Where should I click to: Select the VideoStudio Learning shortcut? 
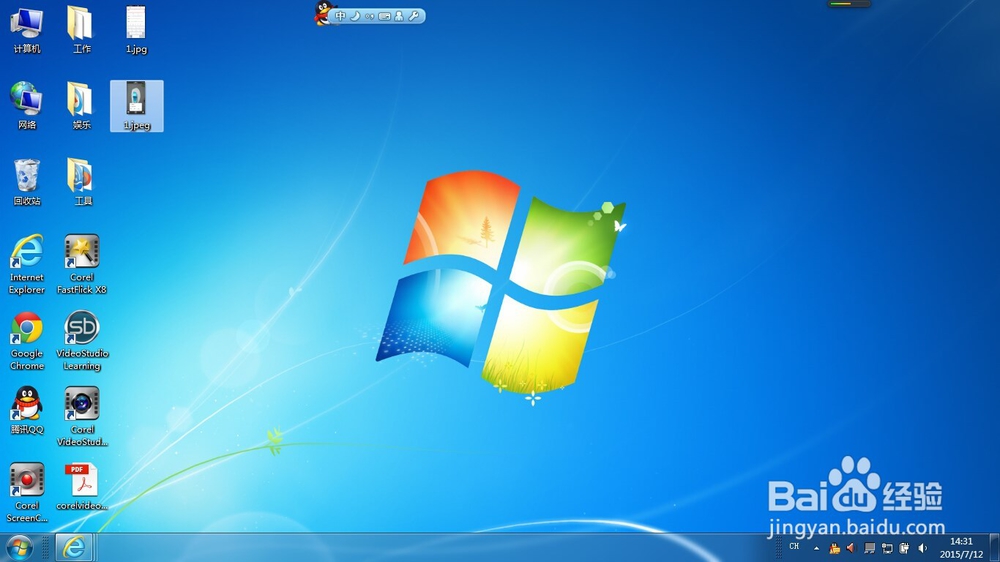point(82,341)
